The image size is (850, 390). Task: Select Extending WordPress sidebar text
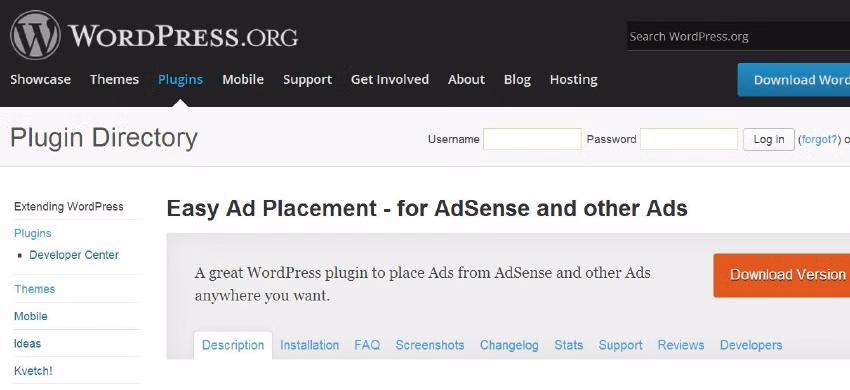click(x=69, y=207)
